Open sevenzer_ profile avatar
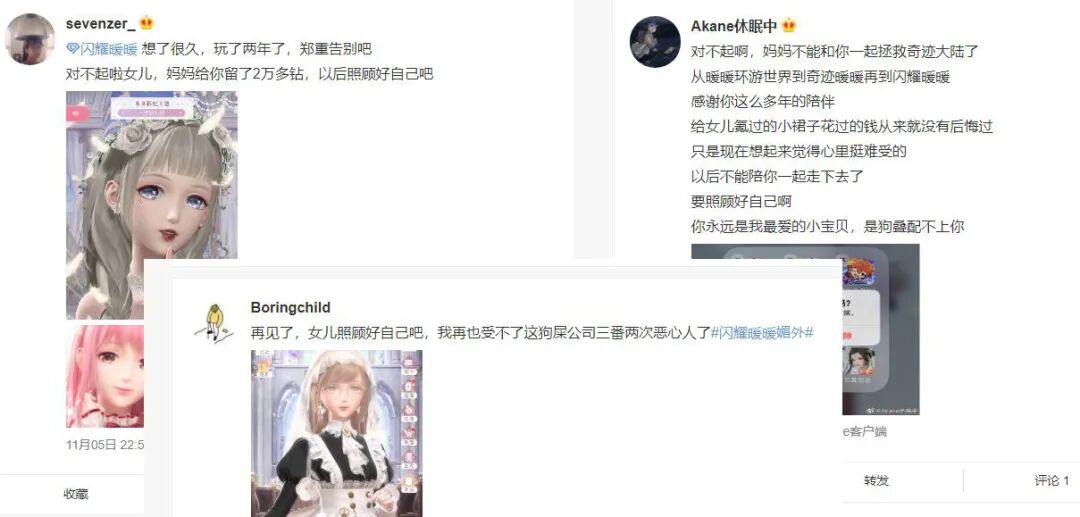Screen dimensions: 1080x517 point(30,39)
